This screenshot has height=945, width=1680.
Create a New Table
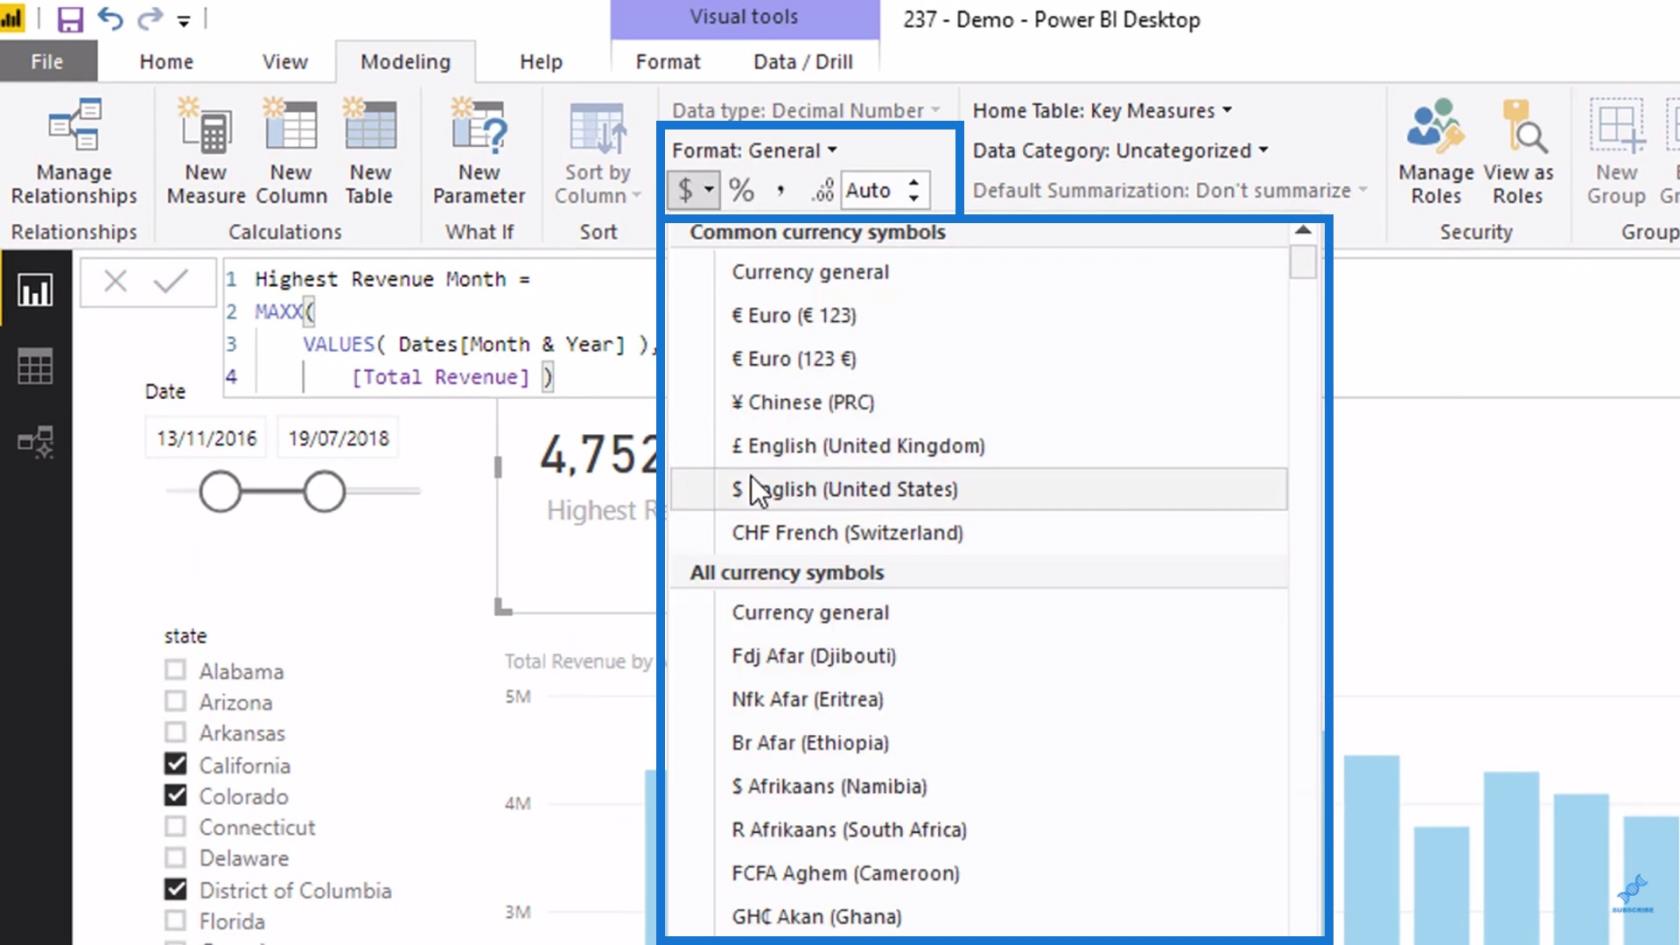pyautogui.click(x=370, y=152)
